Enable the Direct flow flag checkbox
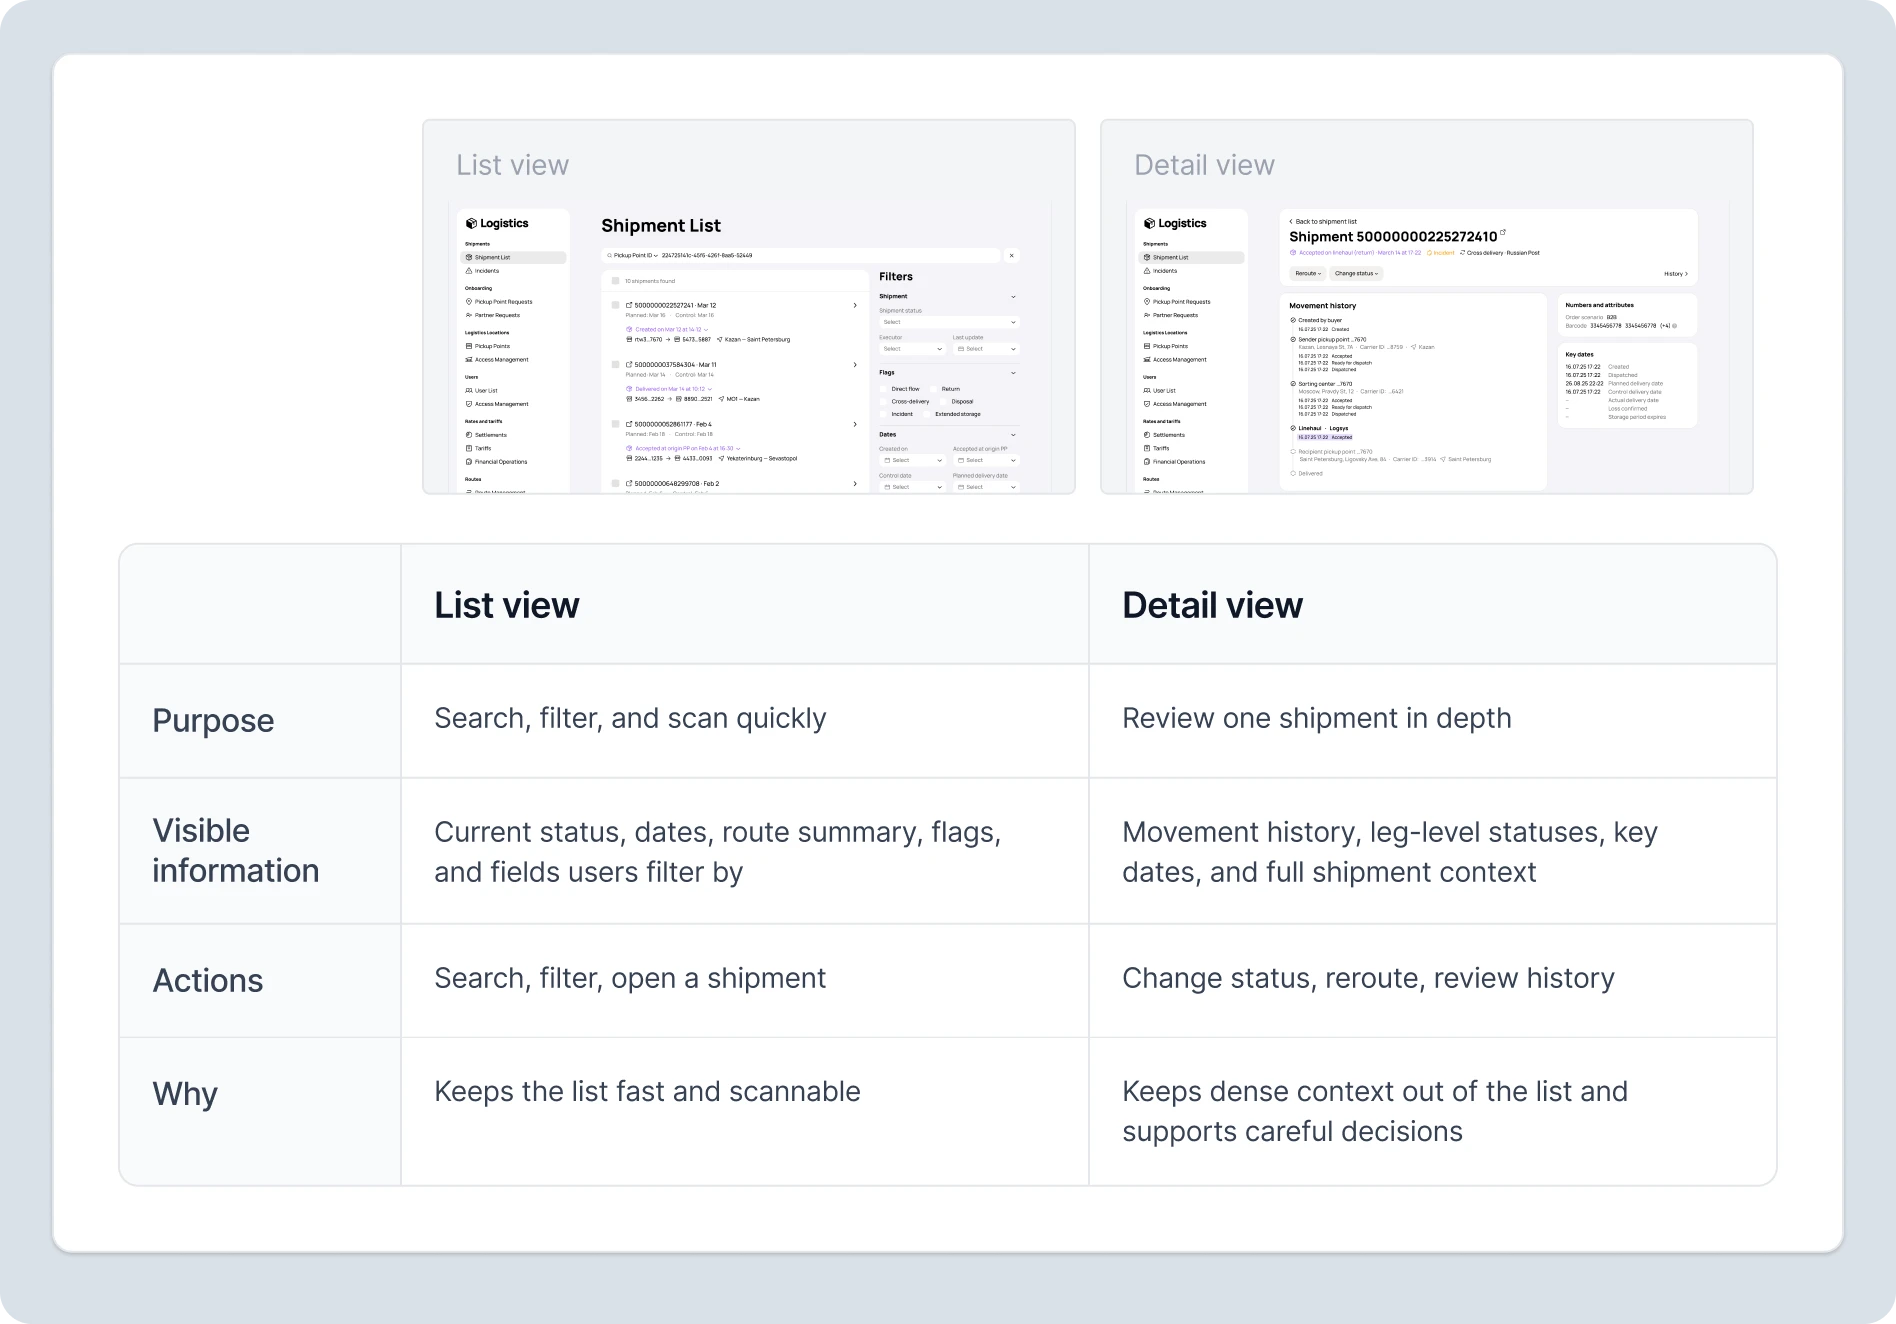Viewport: 1896px width, 1324px height. coord(884,389)
